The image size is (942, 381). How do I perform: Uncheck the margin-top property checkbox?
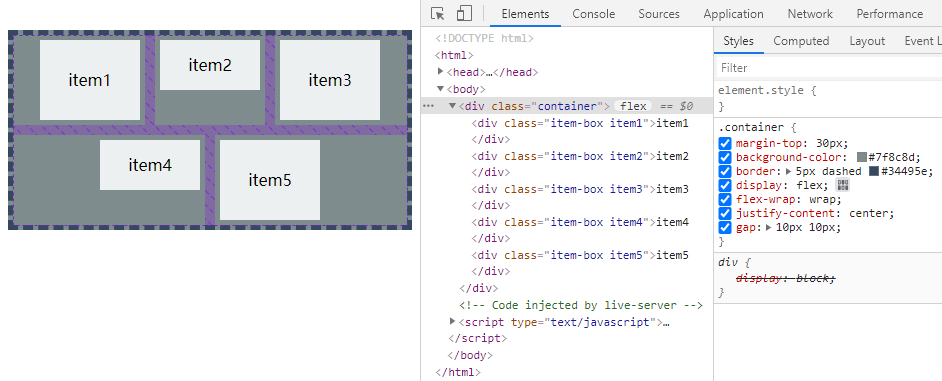725,144
